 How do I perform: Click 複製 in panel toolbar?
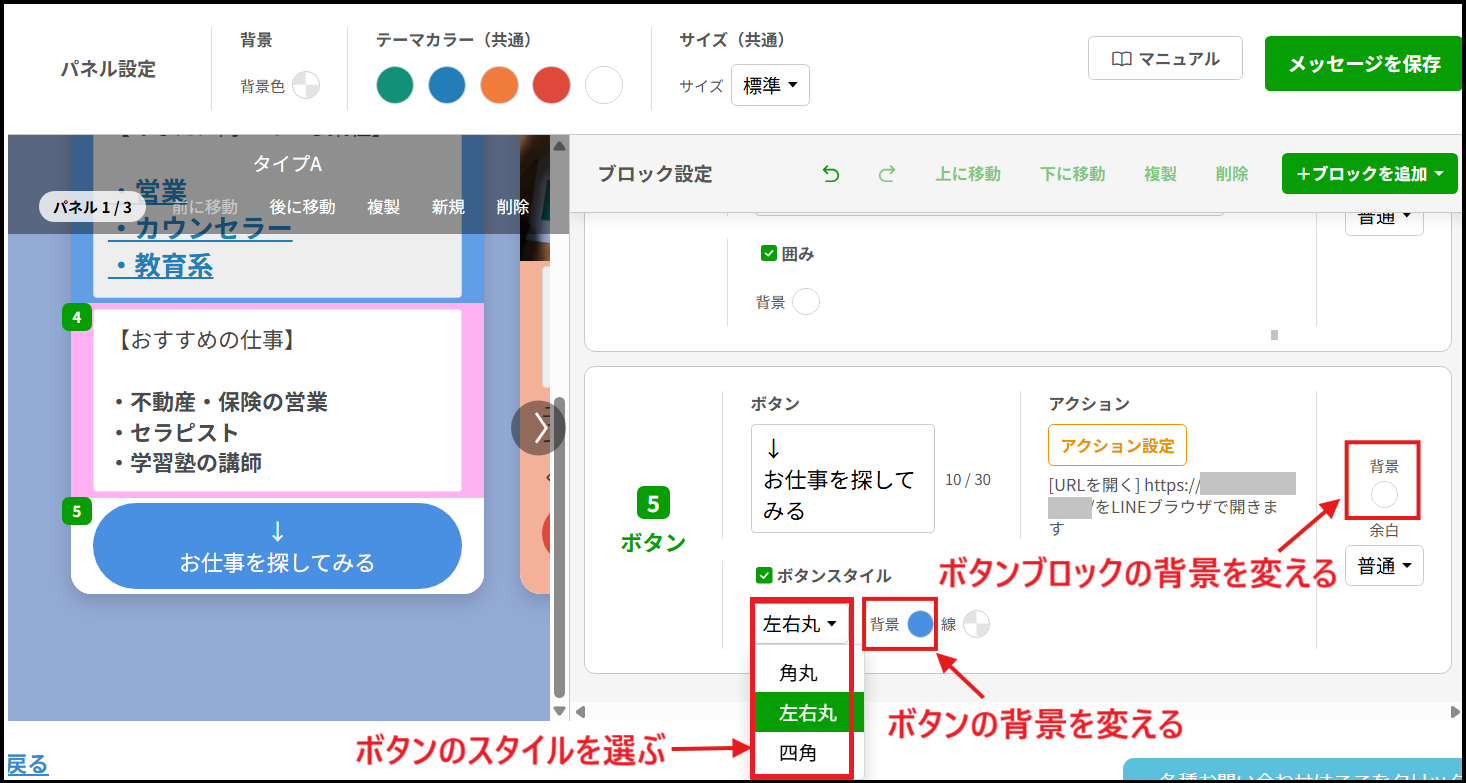point(383,207)
